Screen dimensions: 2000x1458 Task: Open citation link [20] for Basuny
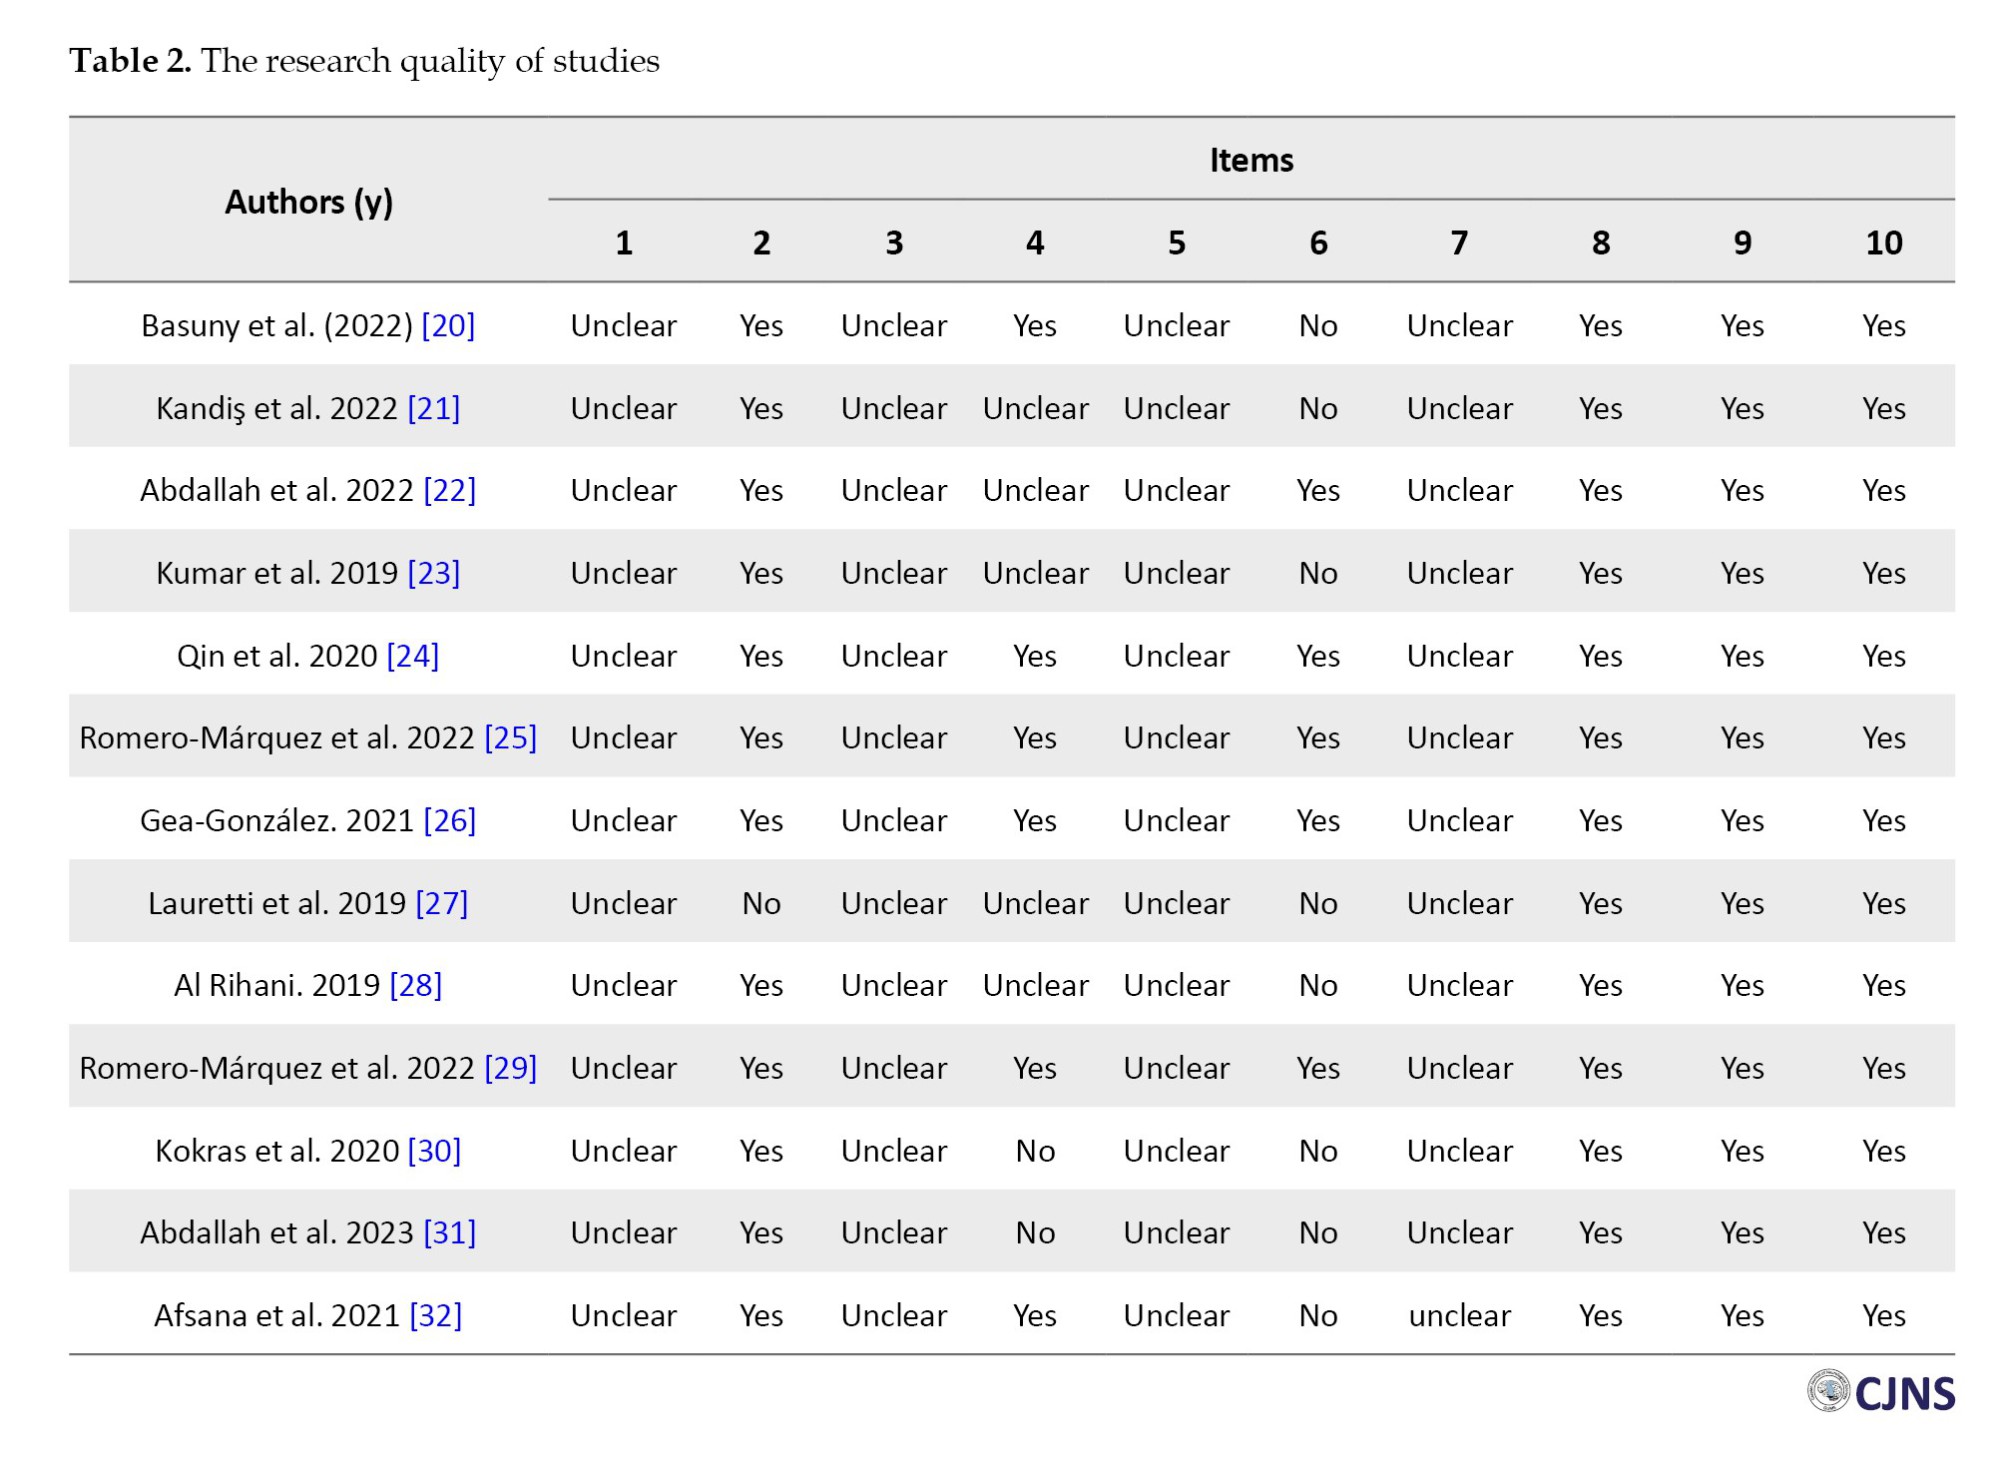point(448,326)
